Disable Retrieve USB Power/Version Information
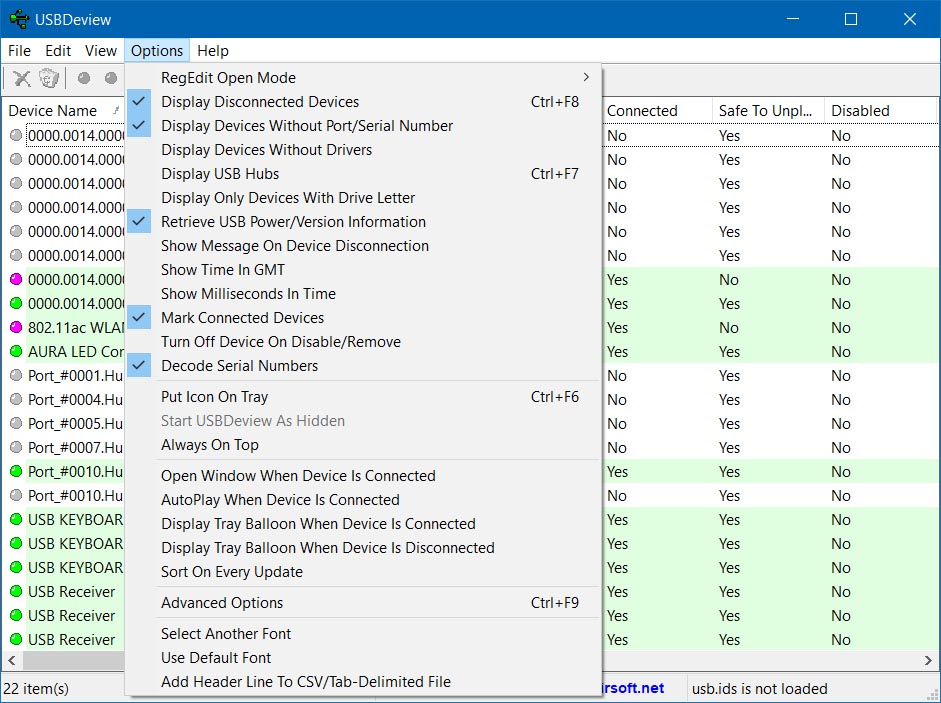The image size is (941, 703). coord(363,222)
